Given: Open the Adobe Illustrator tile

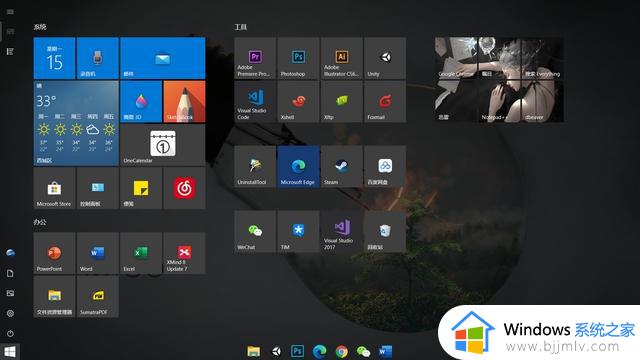Looking at the screenshot, I should [x=342, y=58].
